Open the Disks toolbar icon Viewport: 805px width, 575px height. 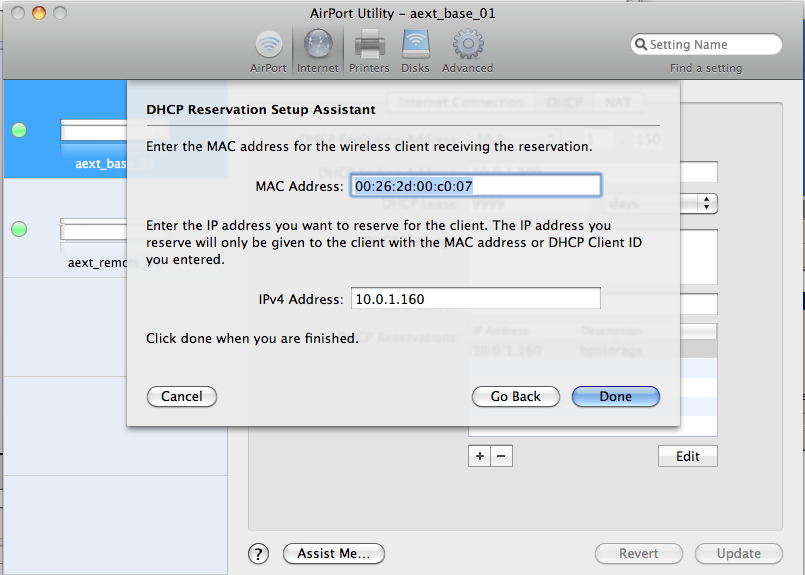click(x=415, y=51)
